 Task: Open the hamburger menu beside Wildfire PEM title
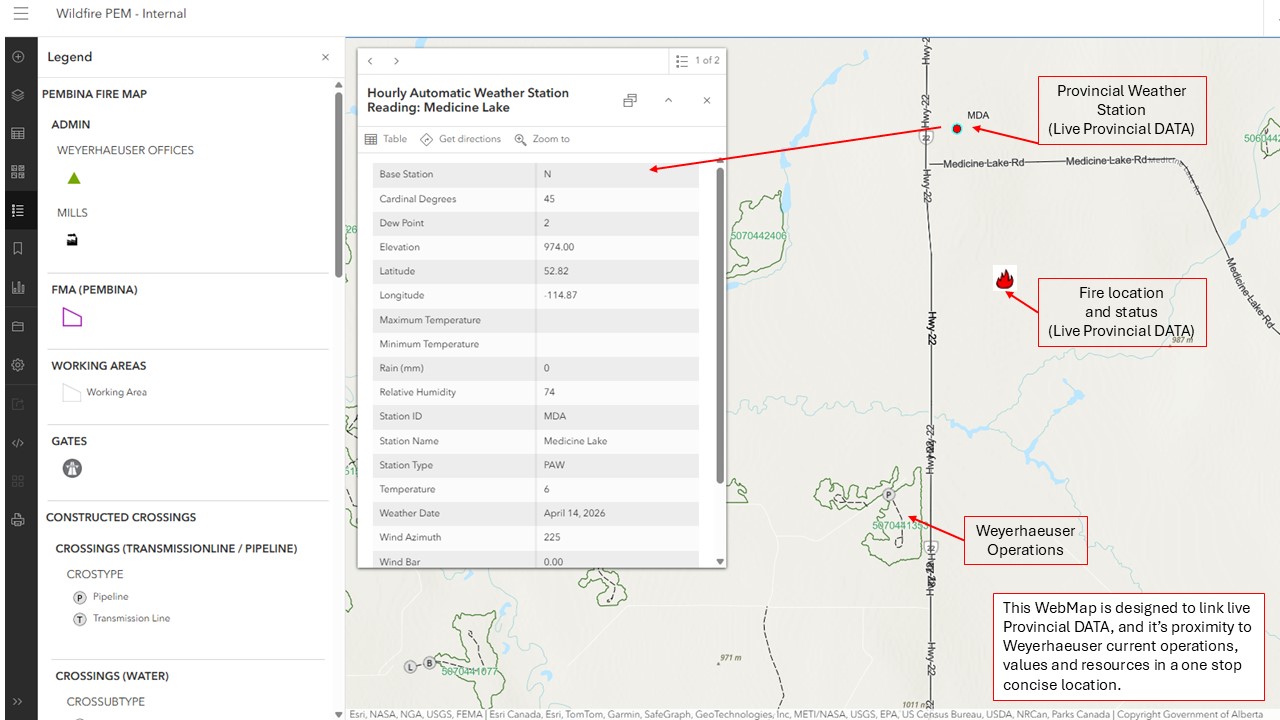point(21,14)
